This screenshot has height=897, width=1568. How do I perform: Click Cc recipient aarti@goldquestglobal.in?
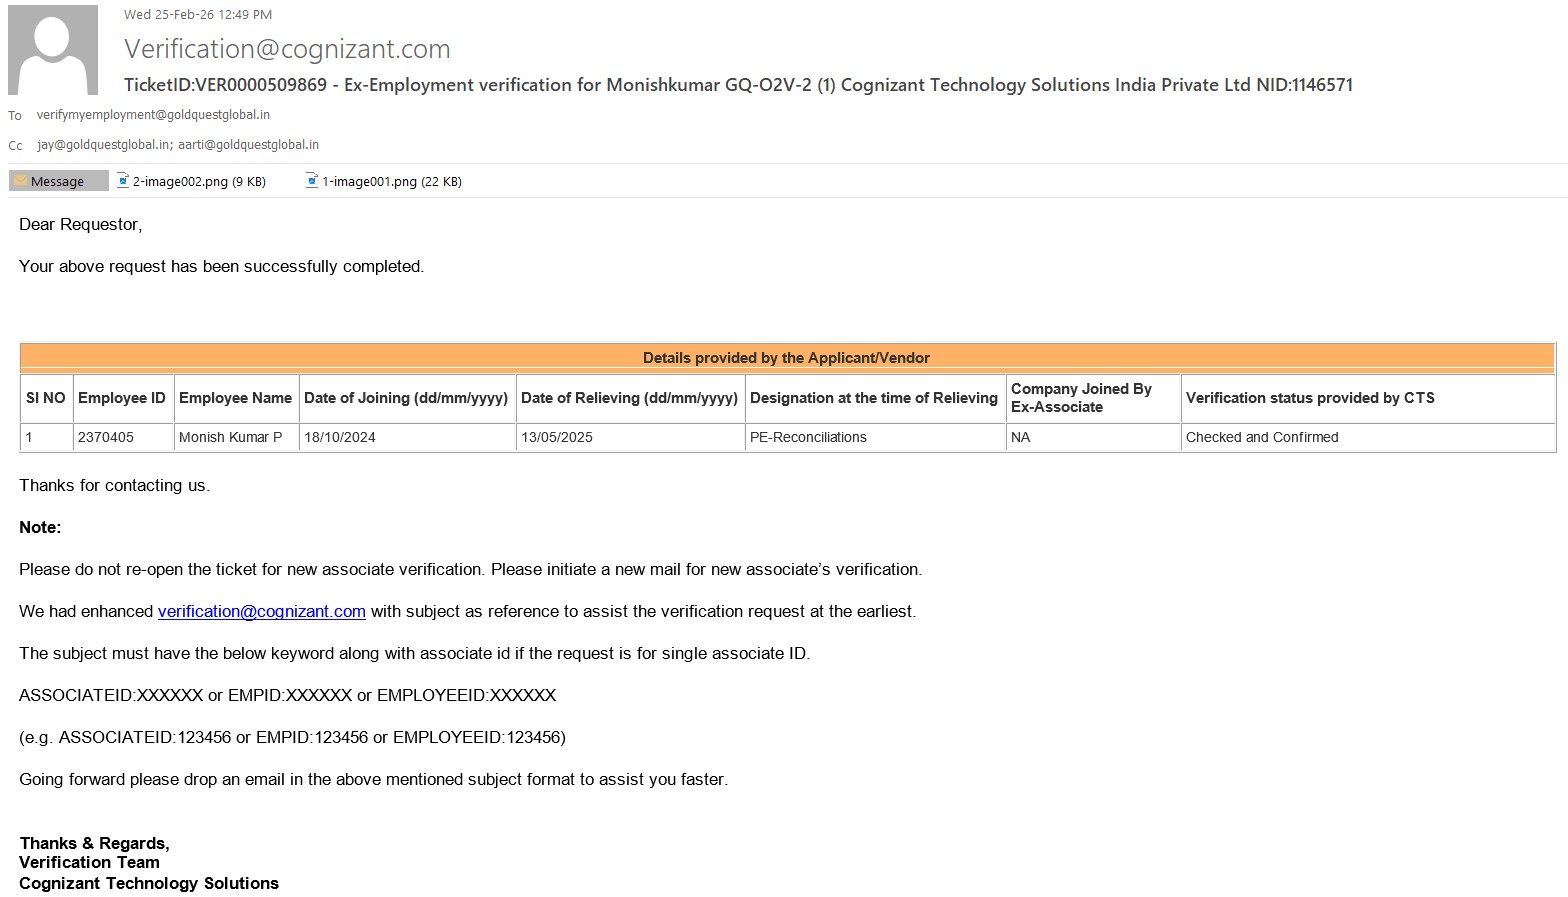point(248,145)
